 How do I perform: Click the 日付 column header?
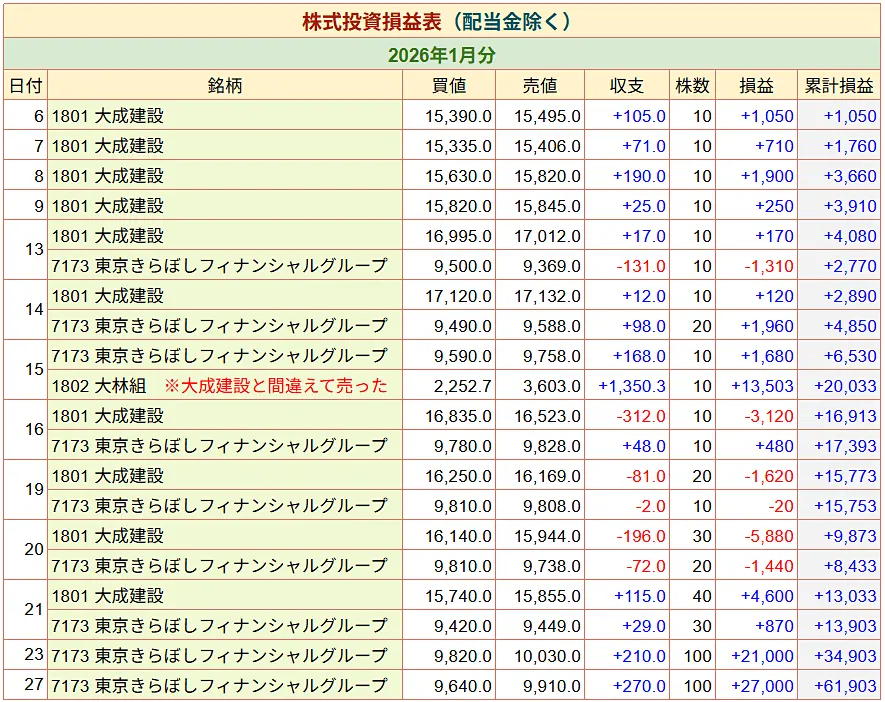[x=25, y=86]
